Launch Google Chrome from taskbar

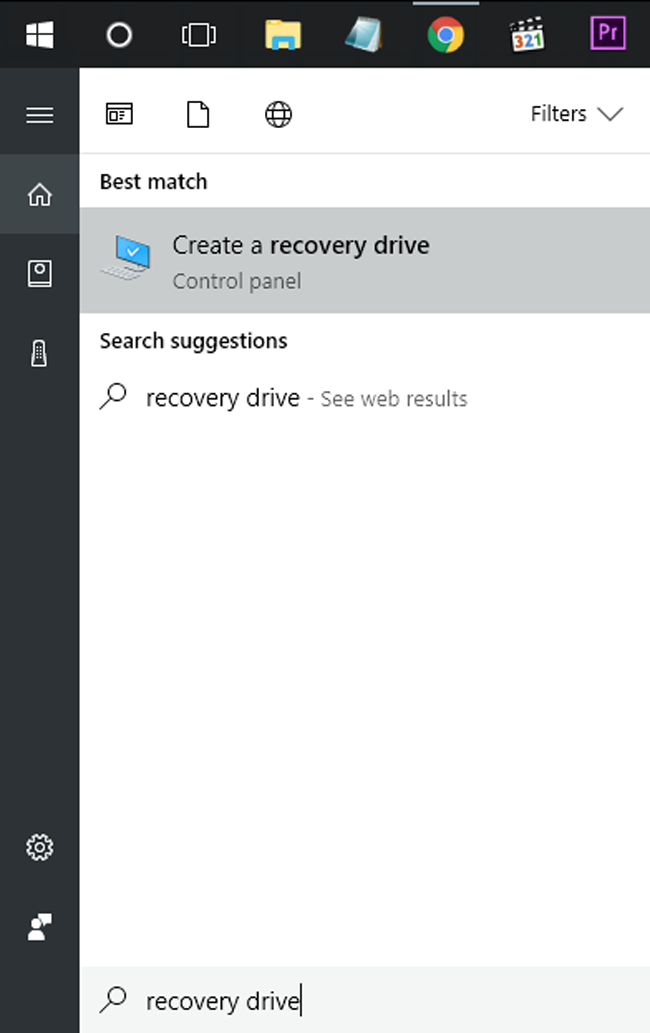point(445,35)
